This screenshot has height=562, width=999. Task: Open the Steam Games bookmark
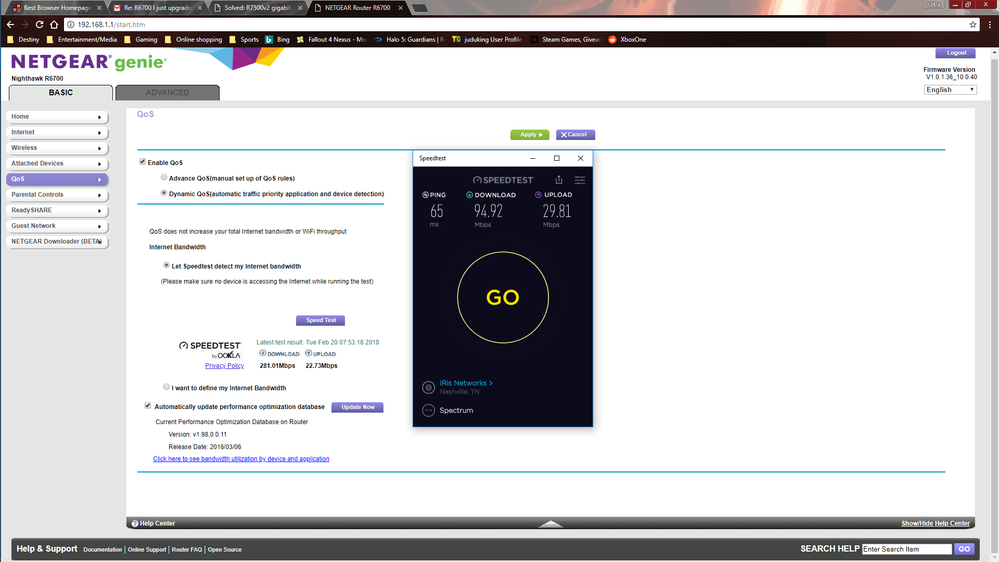click(566, 40)
